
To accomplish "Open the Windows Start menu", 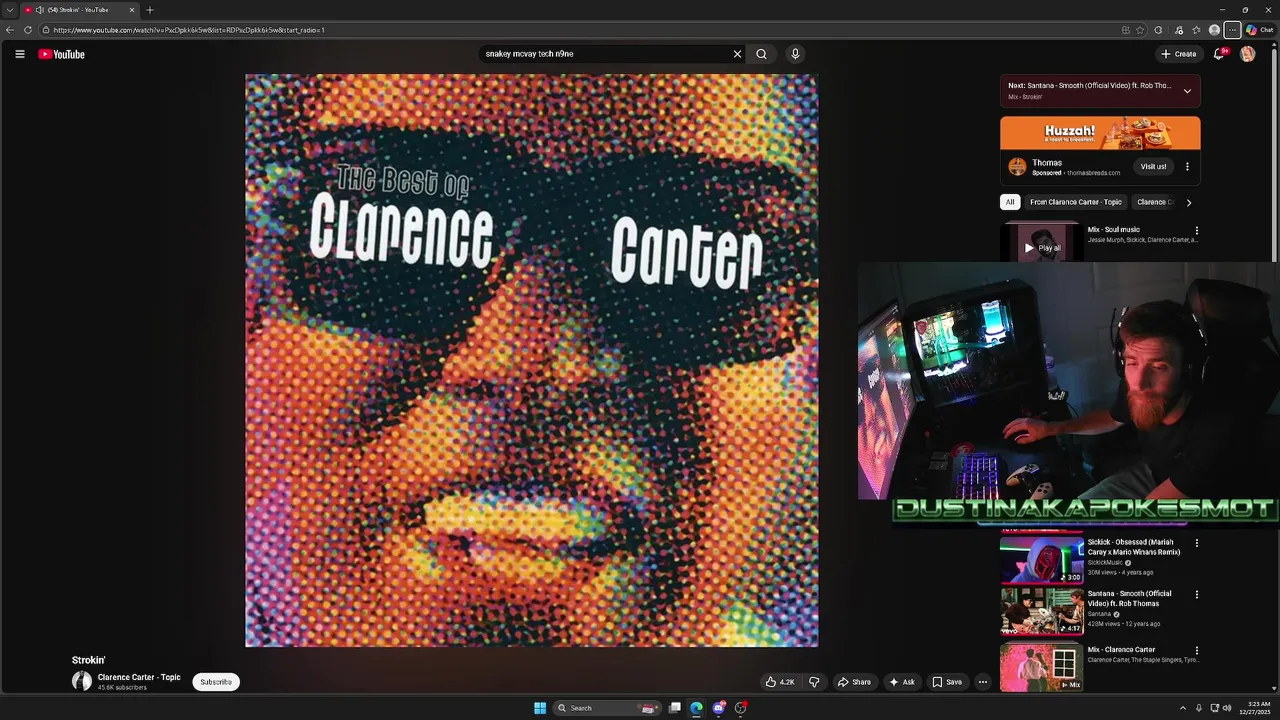I will tap(540, 708).
